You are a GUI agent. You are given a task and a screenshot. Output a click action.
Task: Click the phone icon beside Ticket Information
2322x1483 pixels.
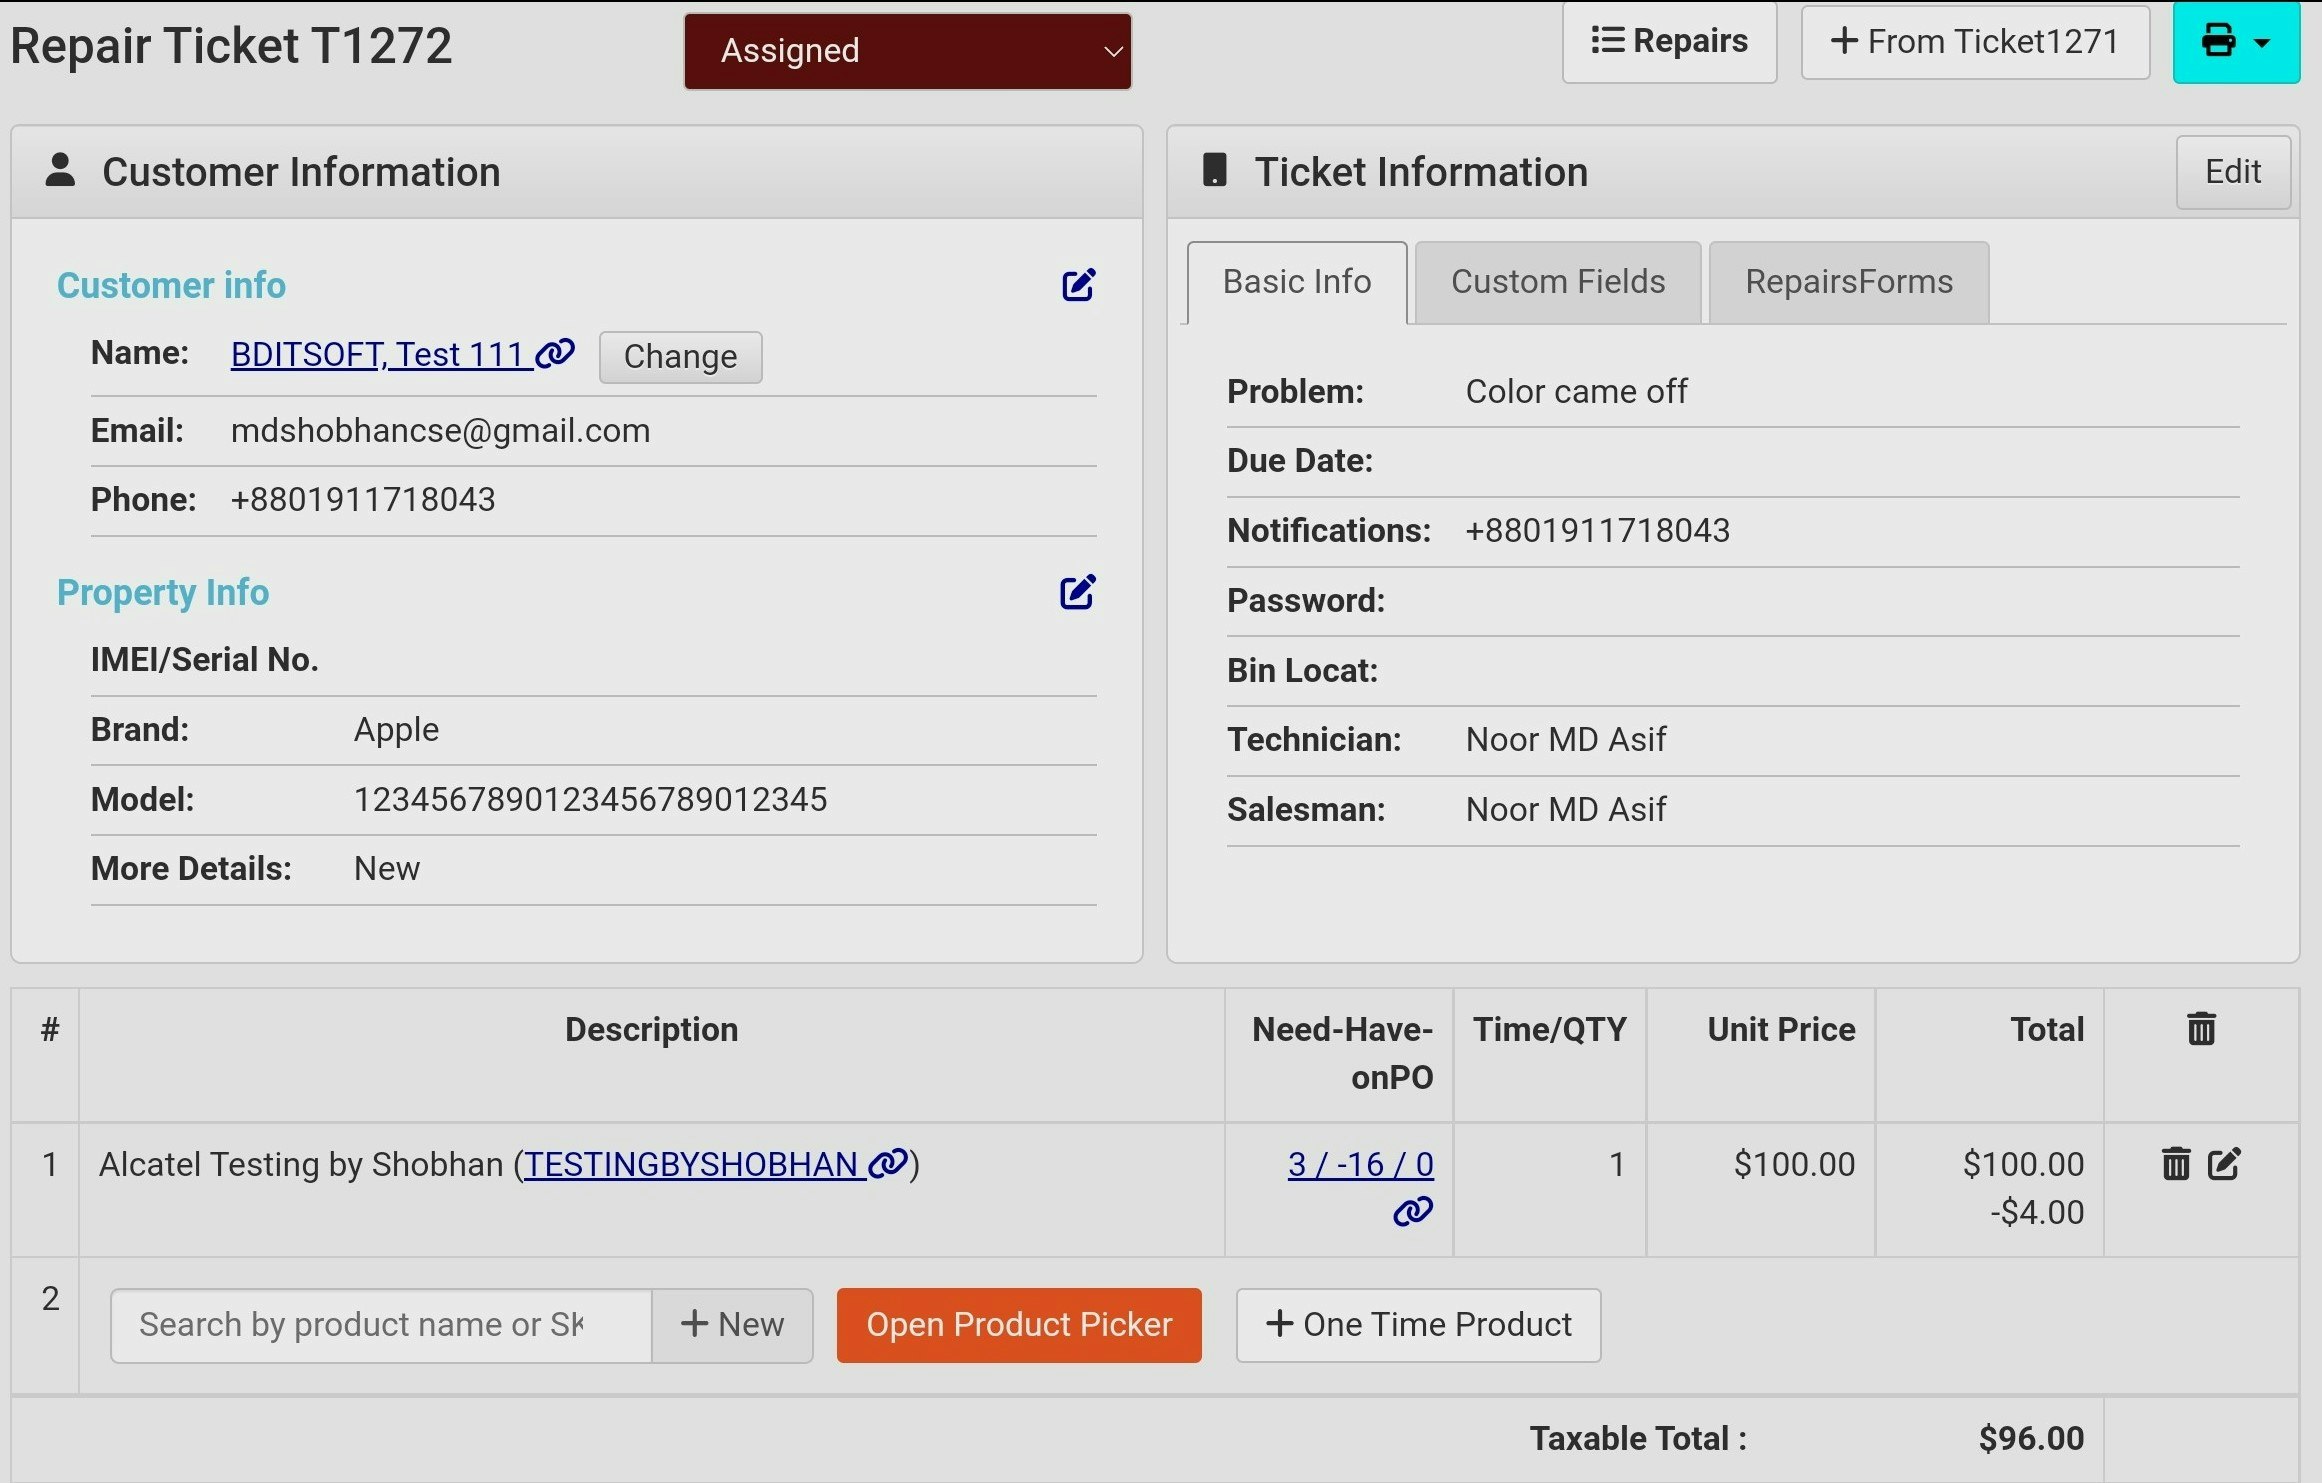[x=1213, y=170]
